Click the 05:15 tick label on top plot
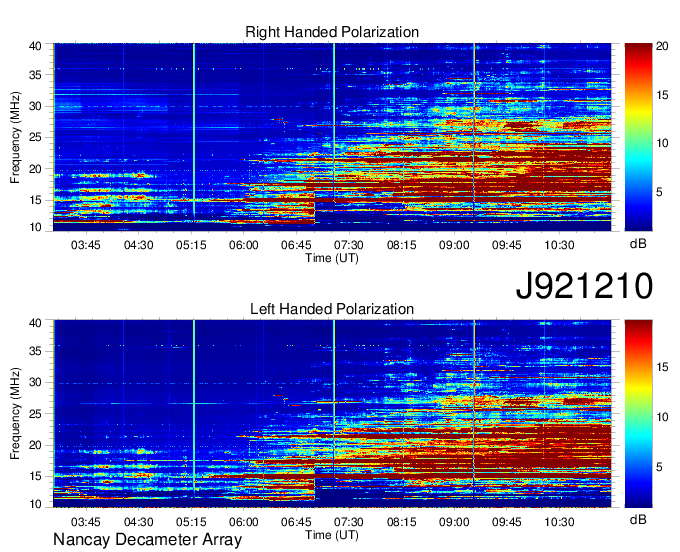680x552 pixels. coord(191,245)
